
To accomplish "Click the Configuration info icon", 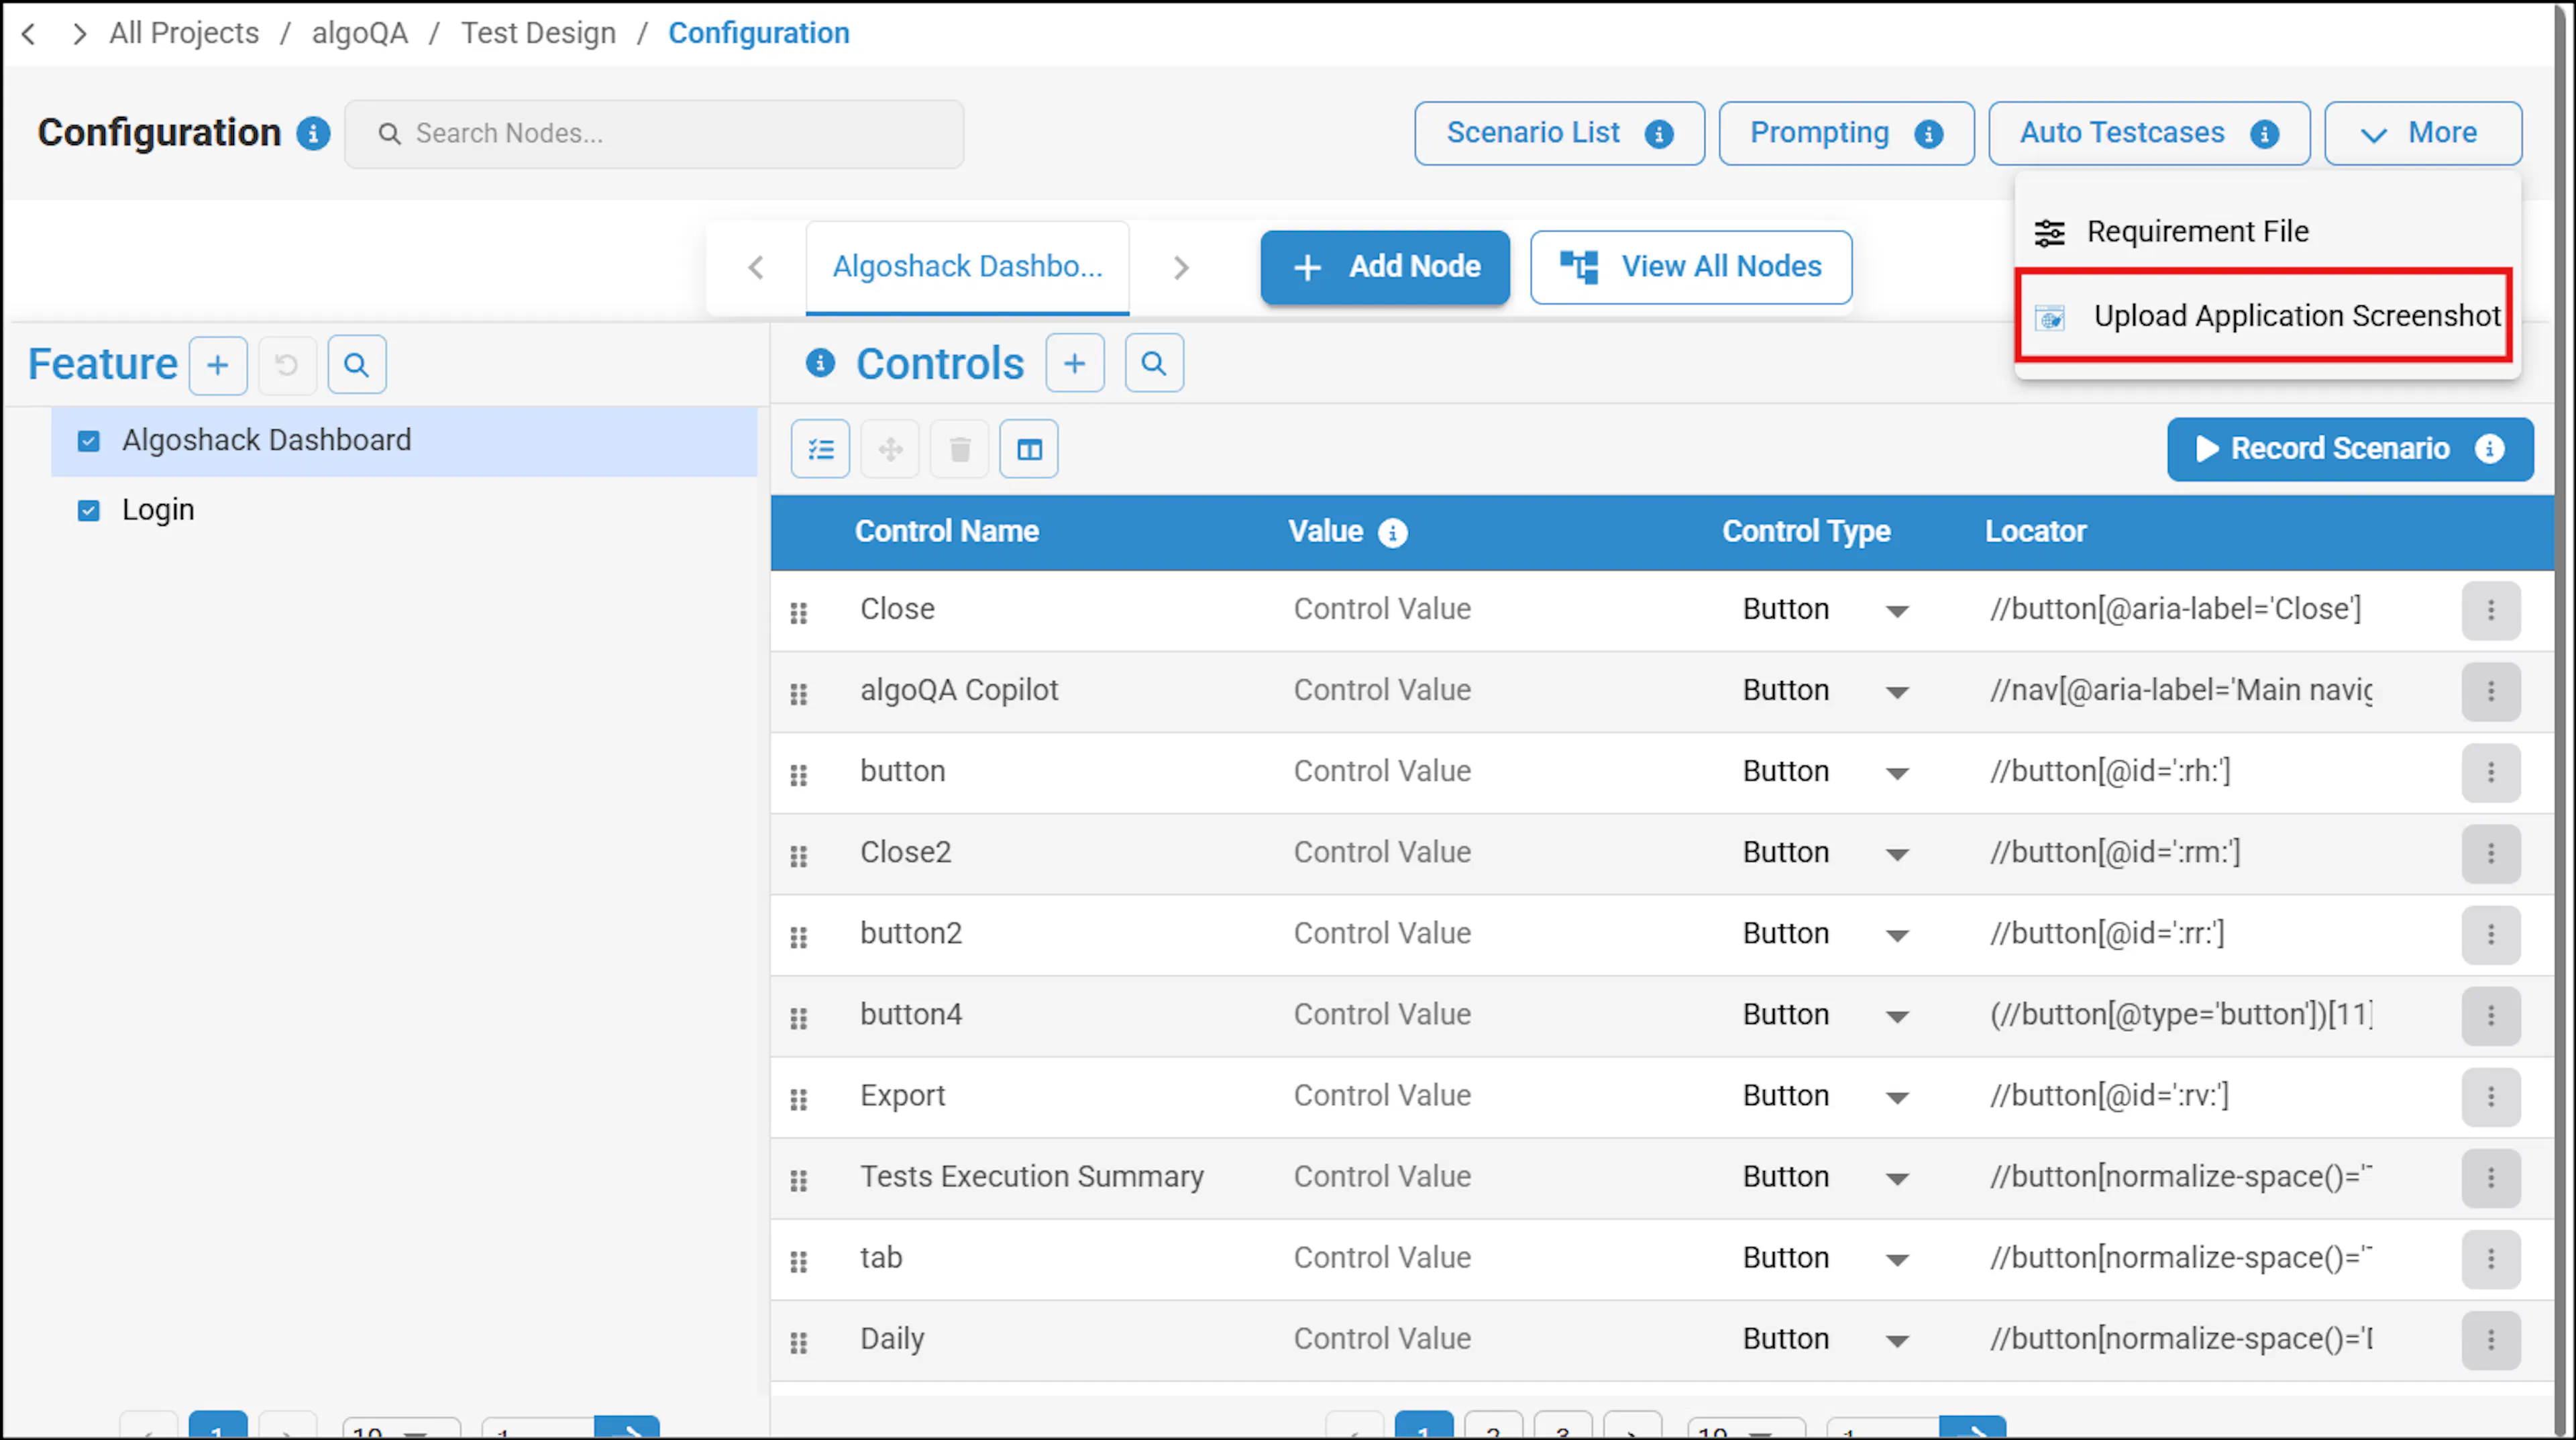I will tap(313, 133).
